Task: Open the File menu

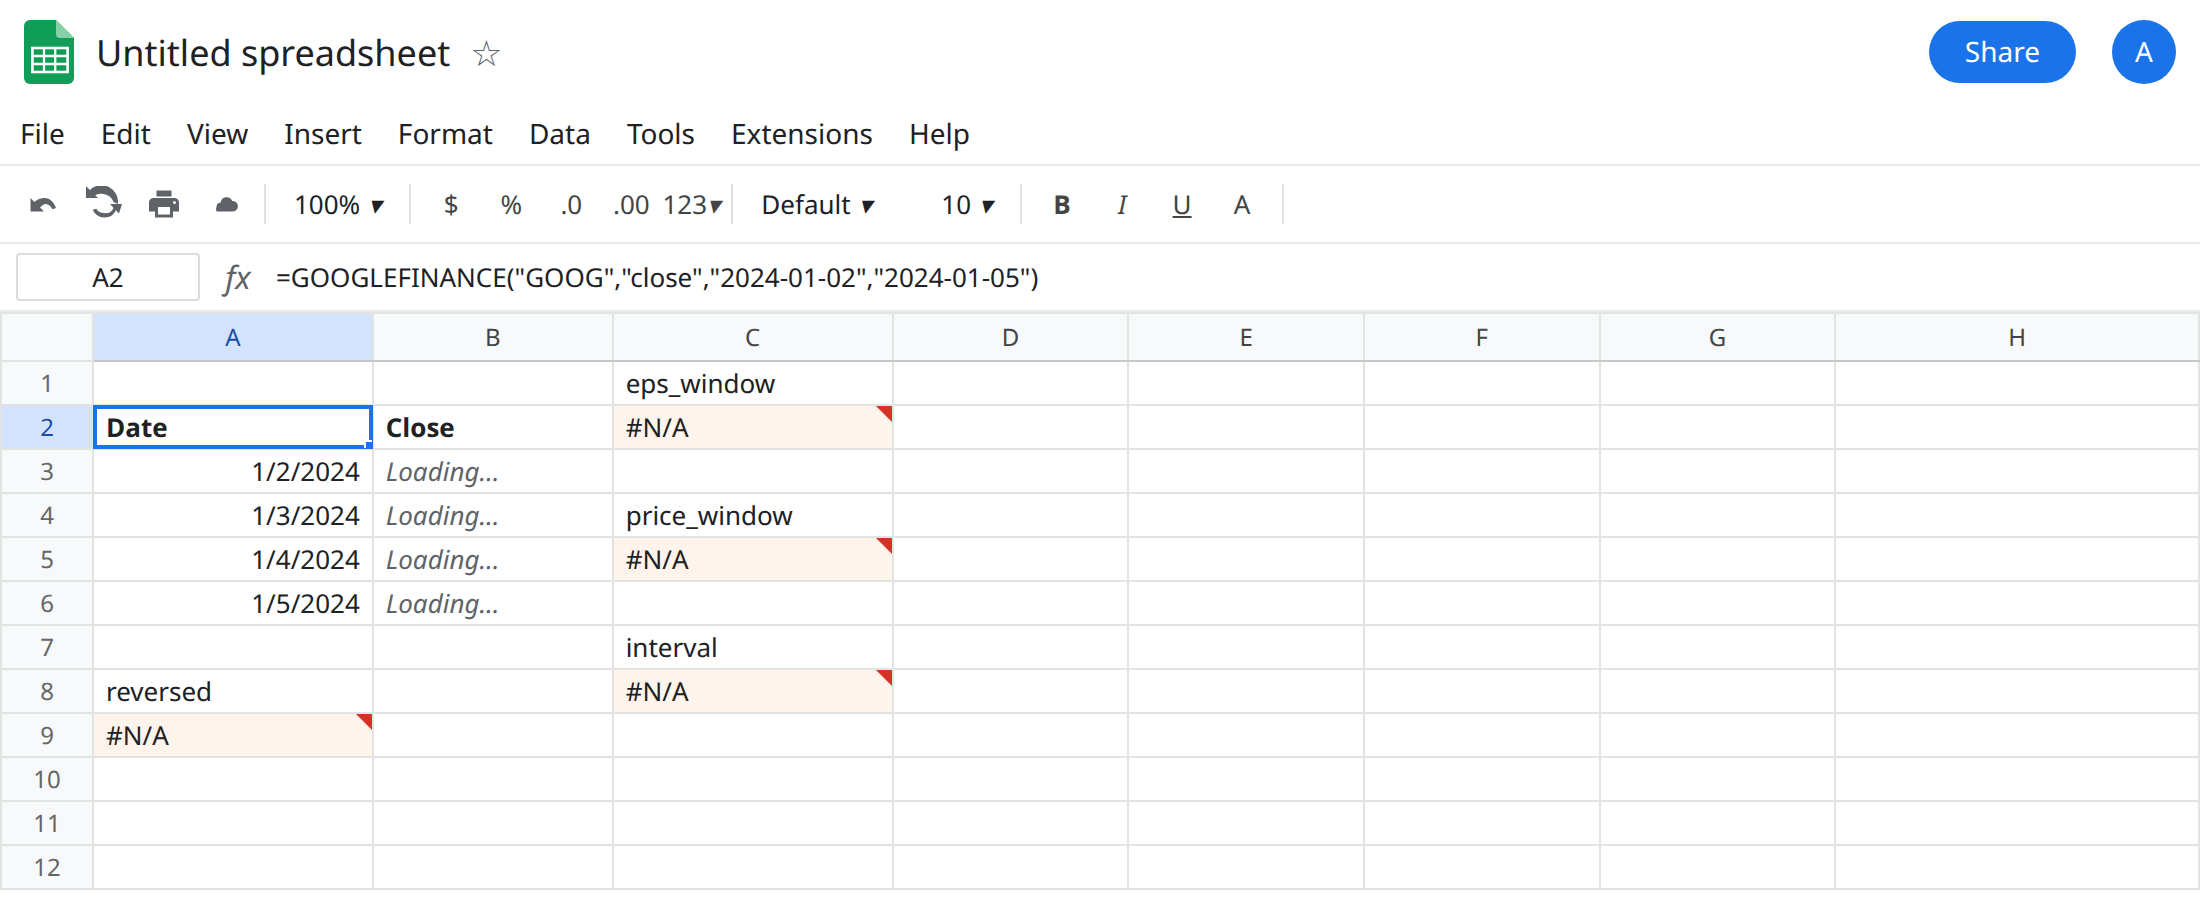Action: click(x=42, y=134)
